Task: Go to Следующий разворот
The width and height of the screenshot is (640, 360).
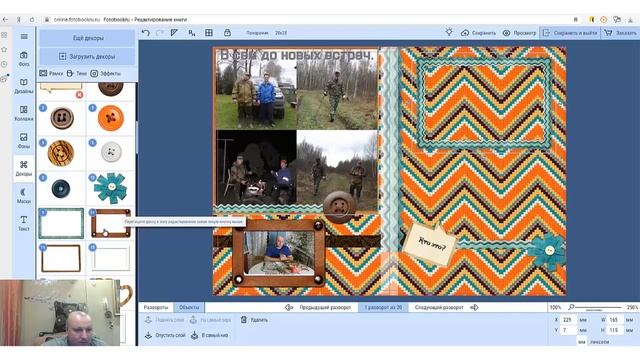Action: coord(446,307)
